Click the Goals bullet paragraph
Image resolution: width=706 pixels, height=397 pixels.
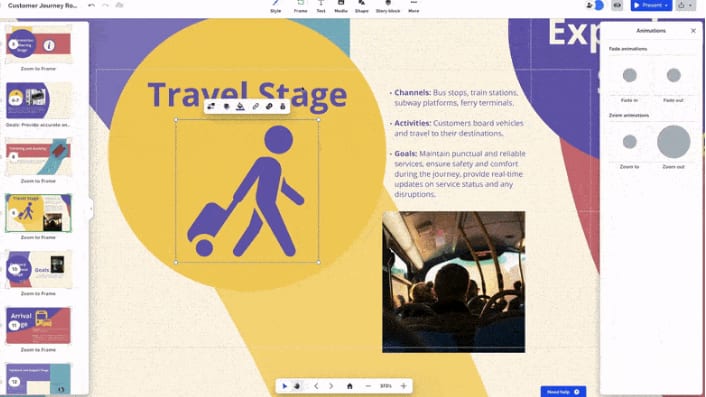click(459, 174)
